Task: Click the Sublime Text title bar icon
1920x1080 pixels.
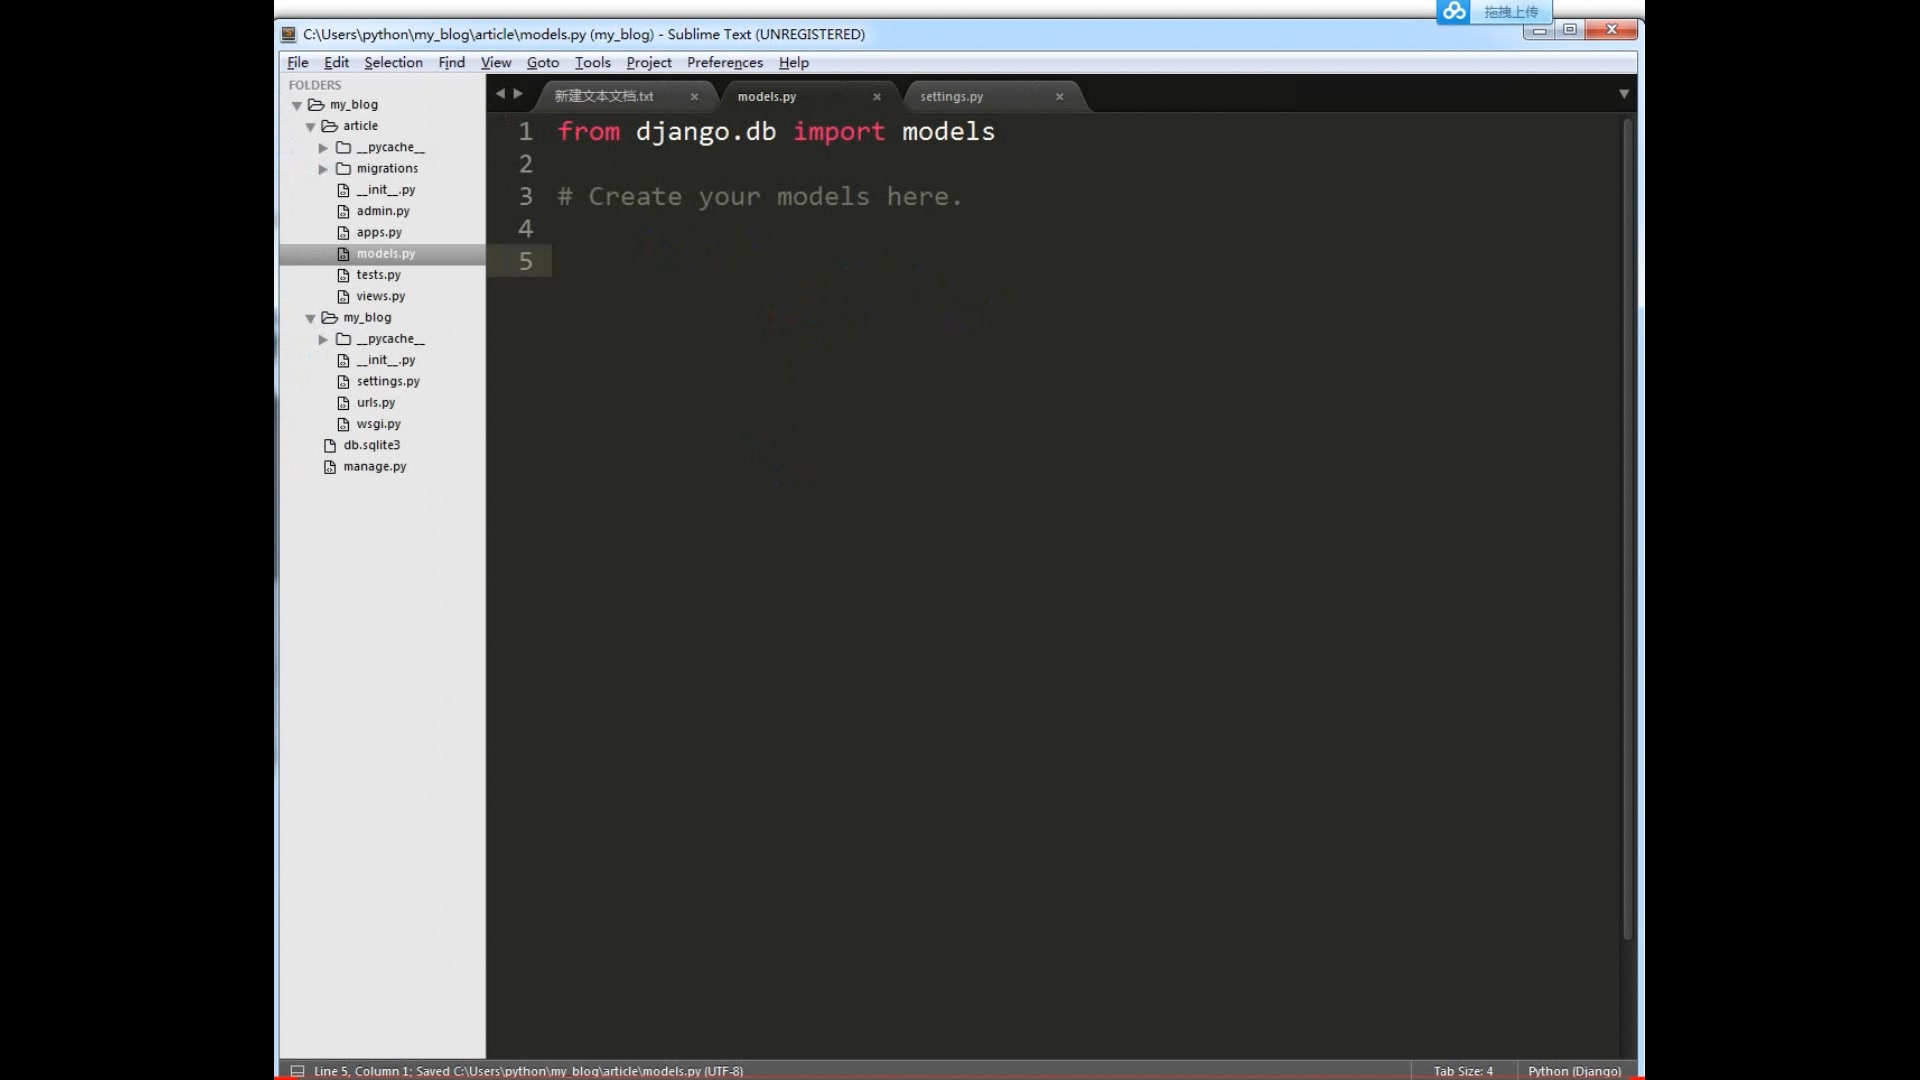Action: coord(289,34)
